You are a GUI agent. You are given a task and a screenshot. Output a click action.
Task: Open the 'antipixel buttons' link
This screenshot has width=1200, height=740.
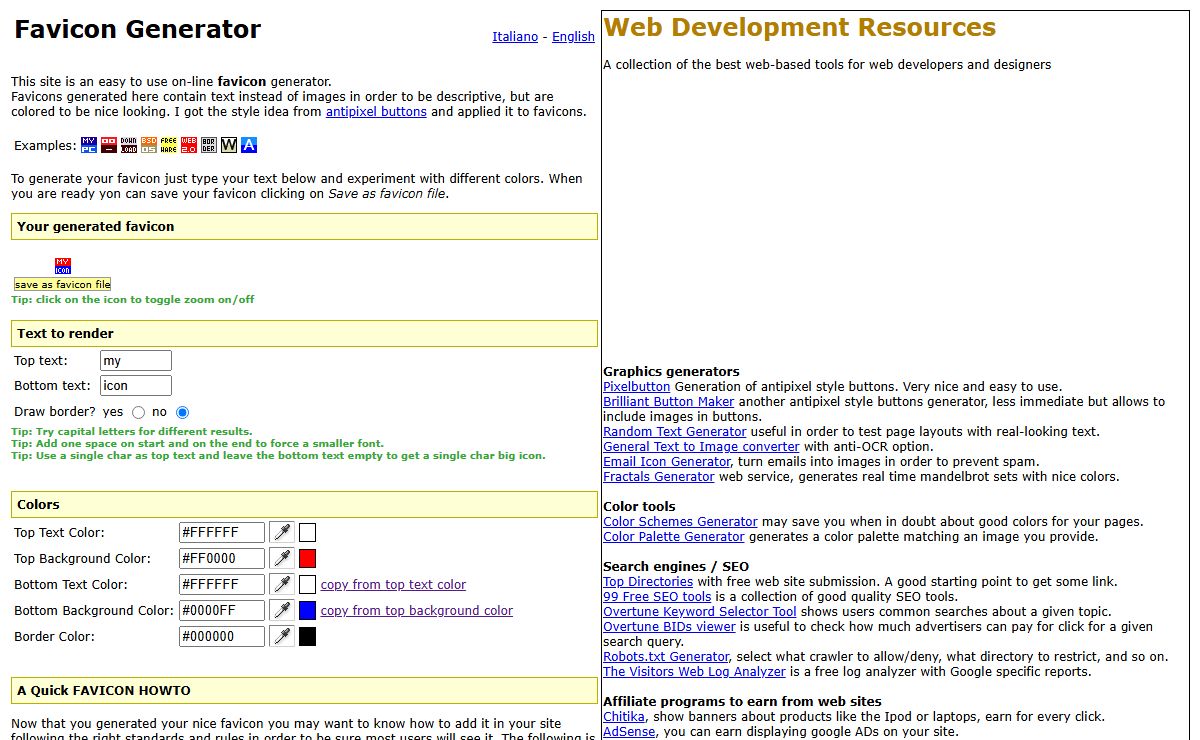click(x=376, y=112)
